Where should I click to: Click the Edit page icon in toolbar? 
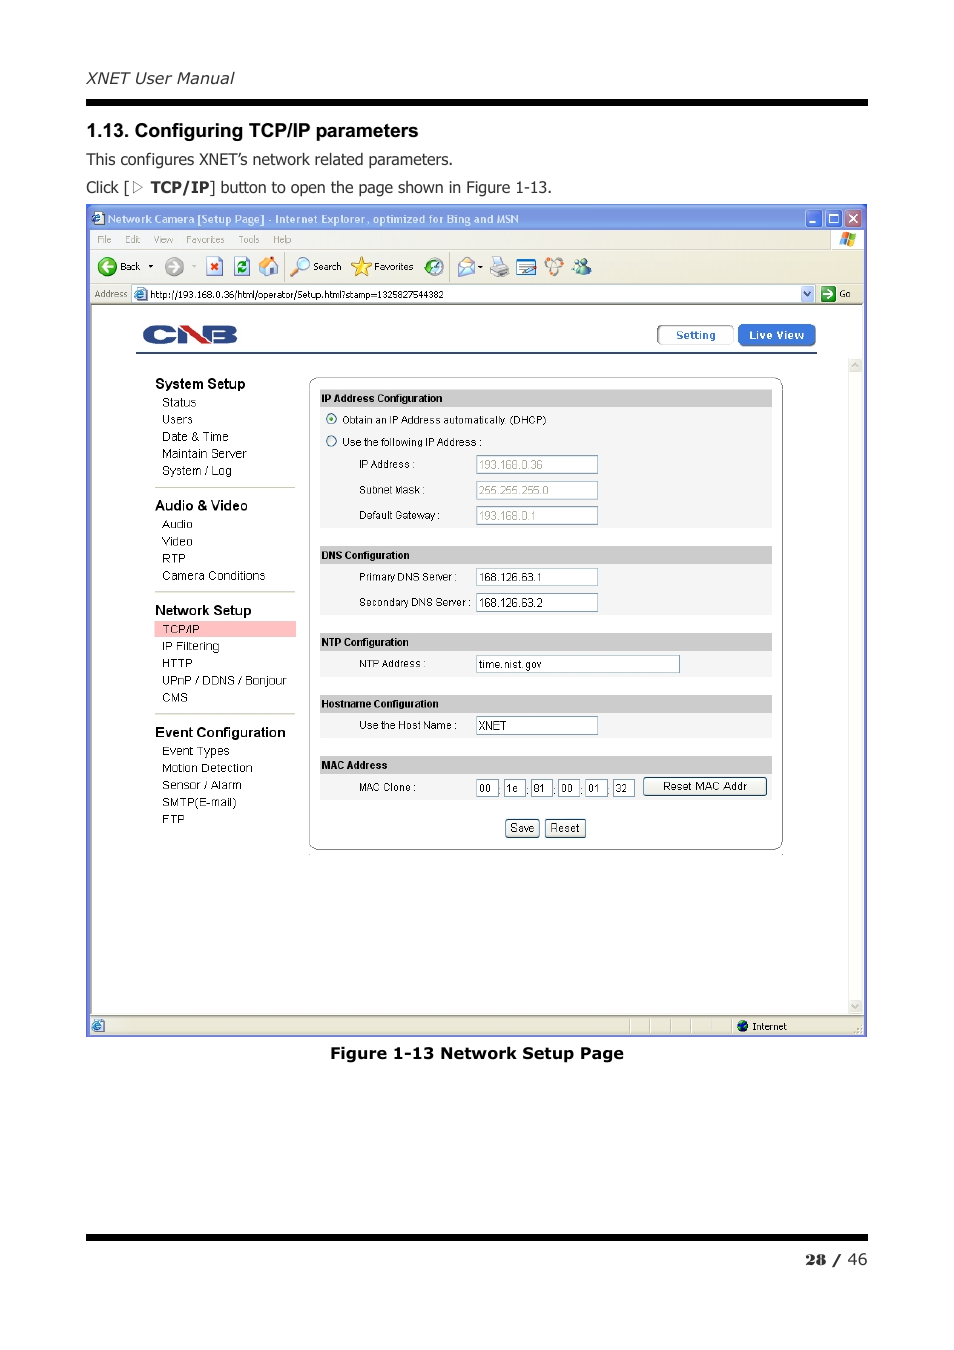point(526,267)
